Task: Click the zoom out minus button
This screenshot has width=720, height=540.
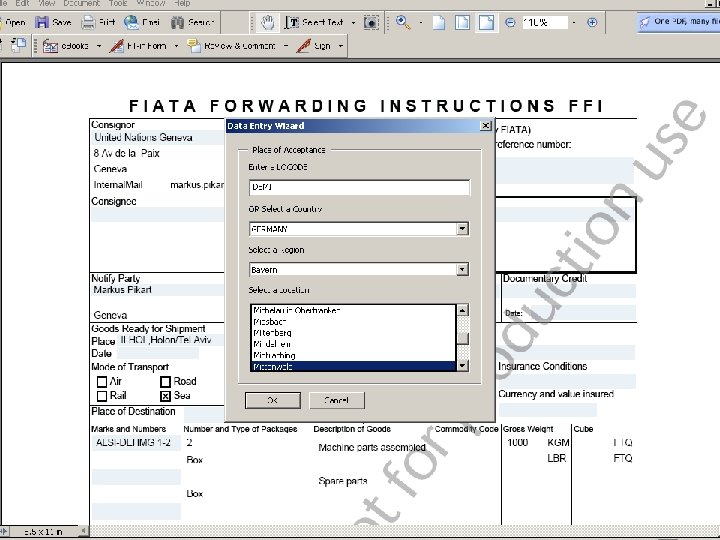Action: 510,22
